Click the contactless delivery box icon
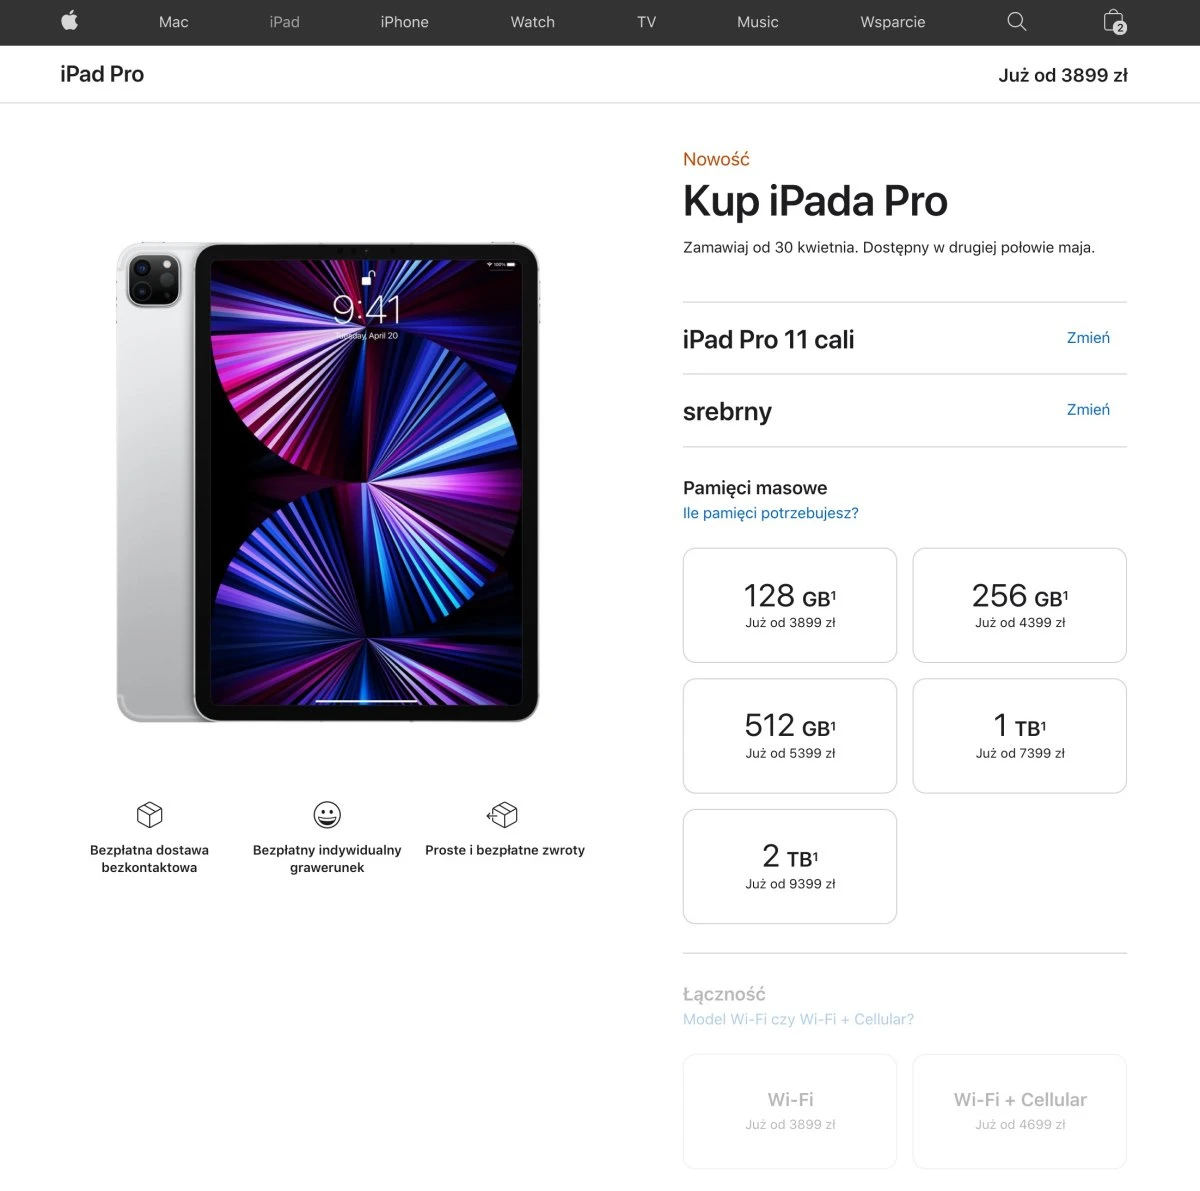Viewport: 1200px width, 1191px height. pos(149,814)
